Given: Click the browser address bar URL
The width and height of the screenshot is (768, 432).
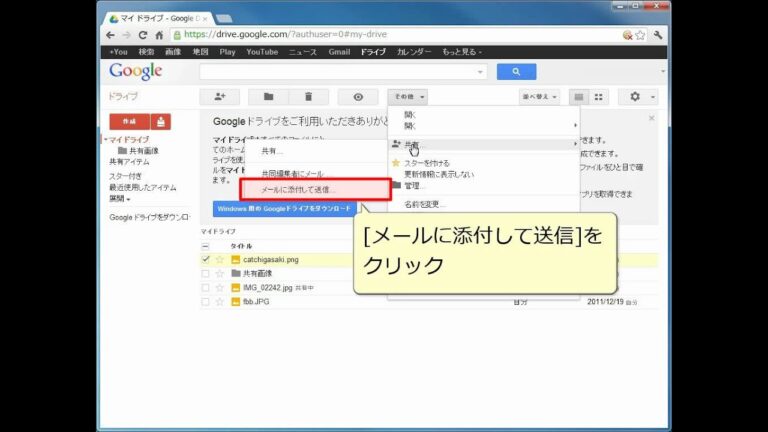Looking at the screenshot, I should (x=286, y=34).
